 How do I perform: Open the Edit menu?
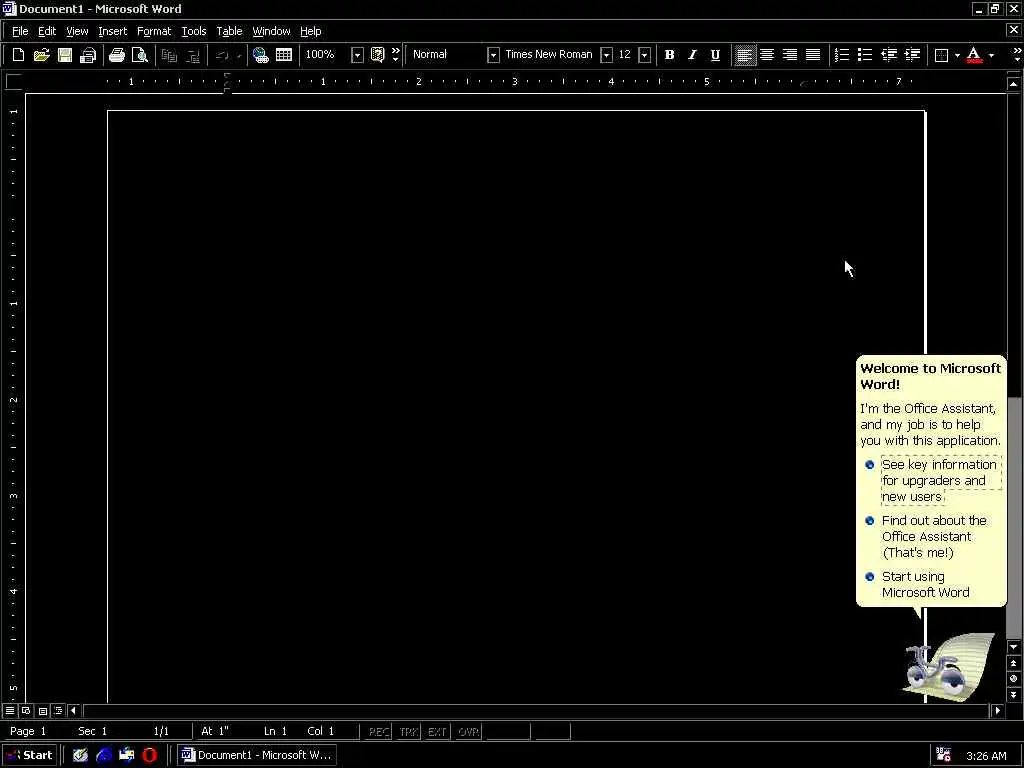[46, 31]
